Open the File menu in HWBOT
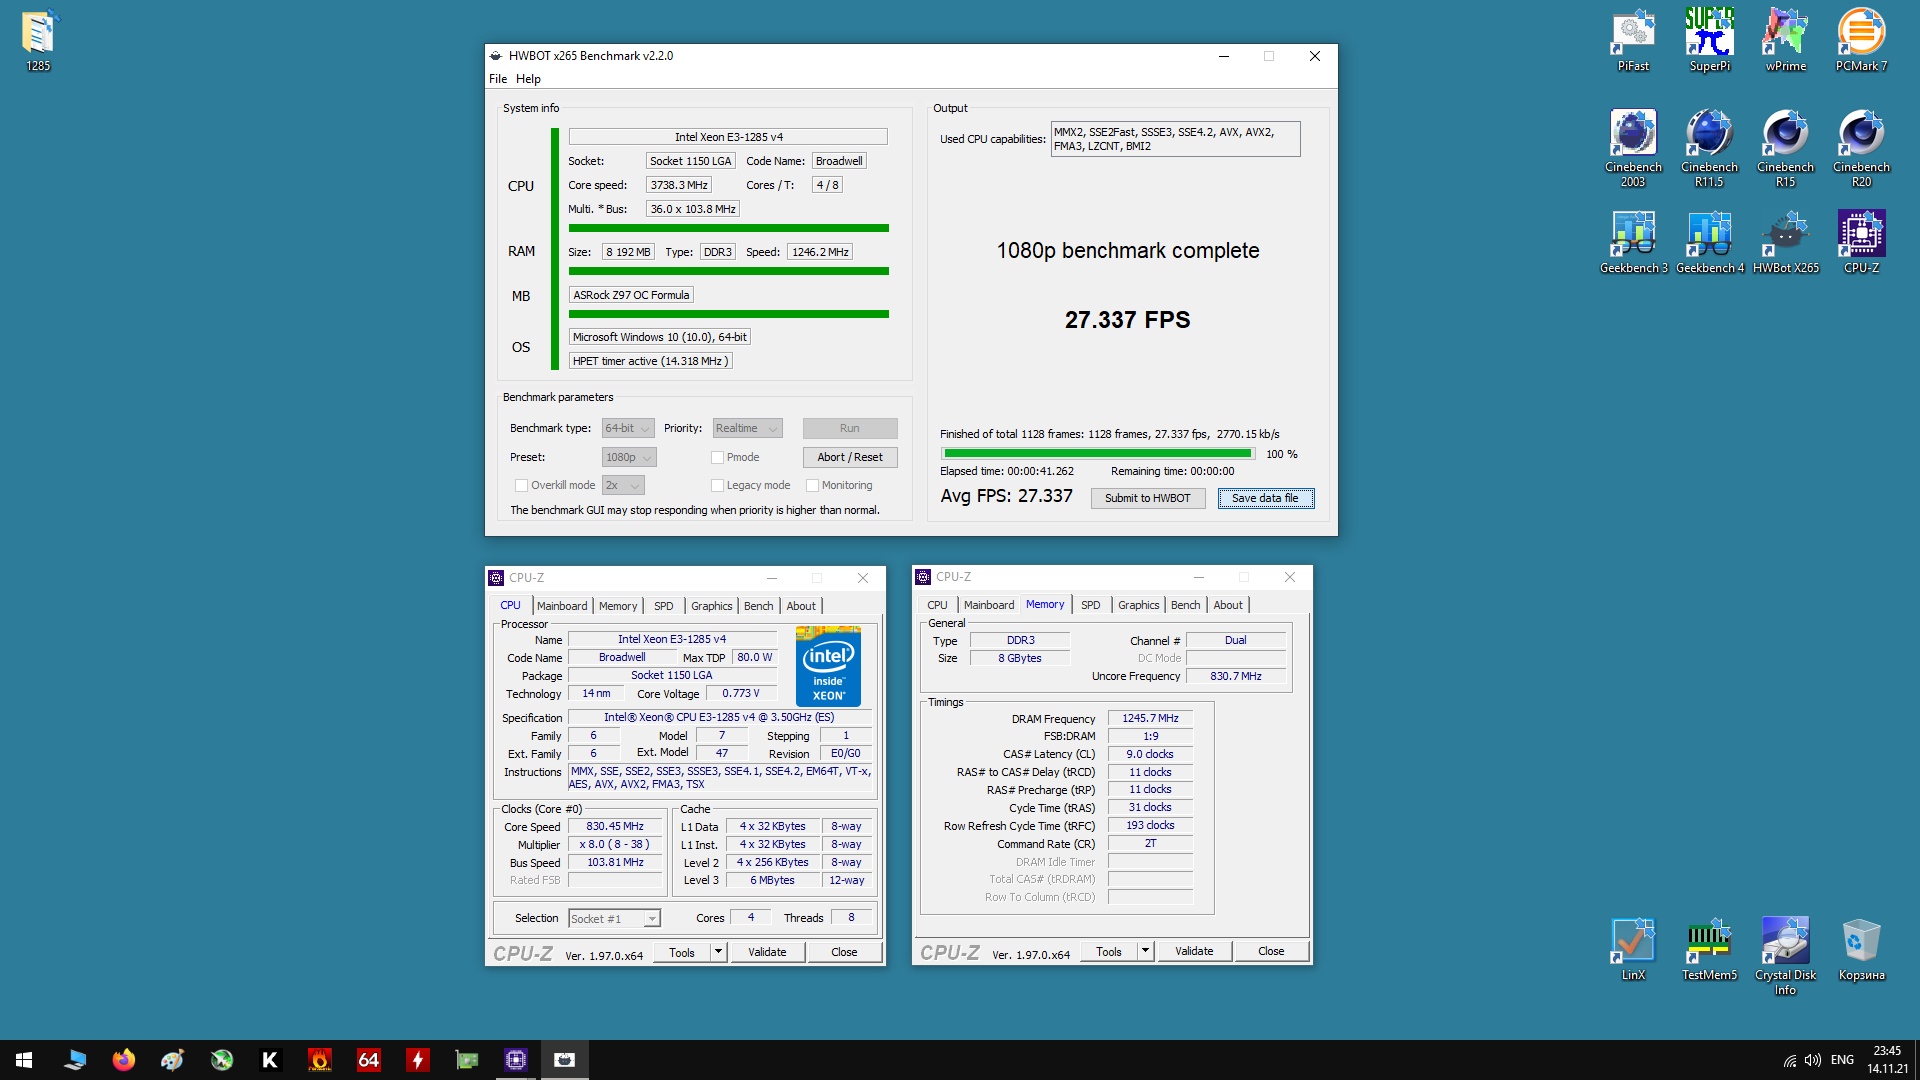Screen dimensions: 1920x1080 (498, 79)
